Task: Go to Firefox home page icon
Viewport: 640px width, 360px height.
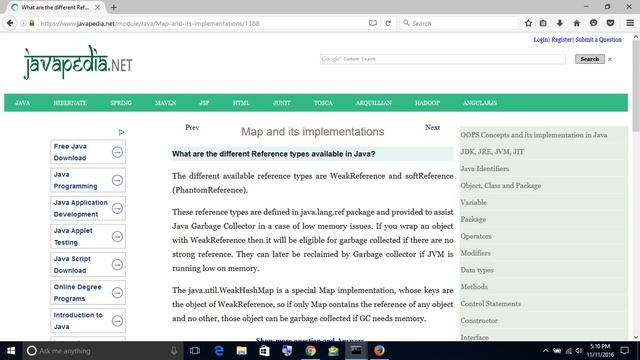Action: (x=576, y=23)
